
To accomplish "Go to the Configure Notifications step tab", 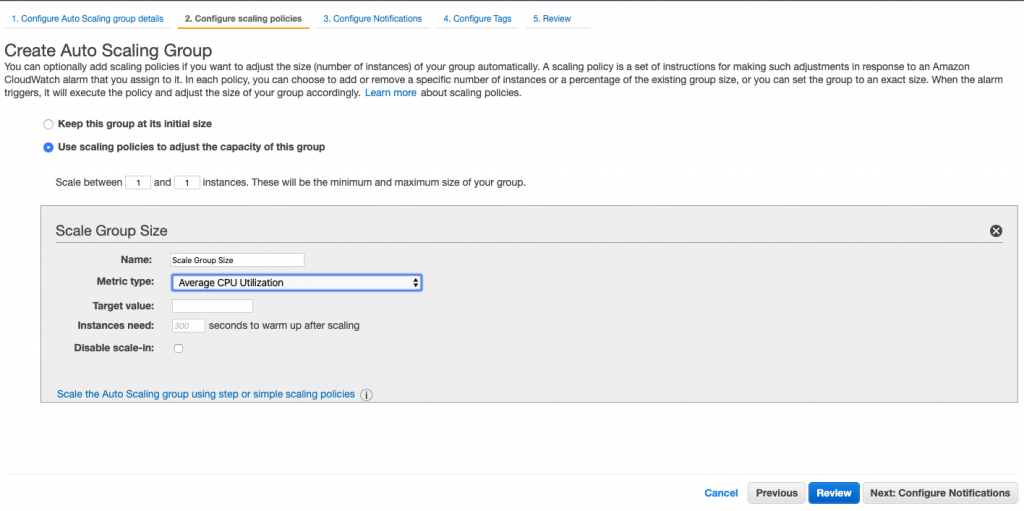I will pos(372,19).
